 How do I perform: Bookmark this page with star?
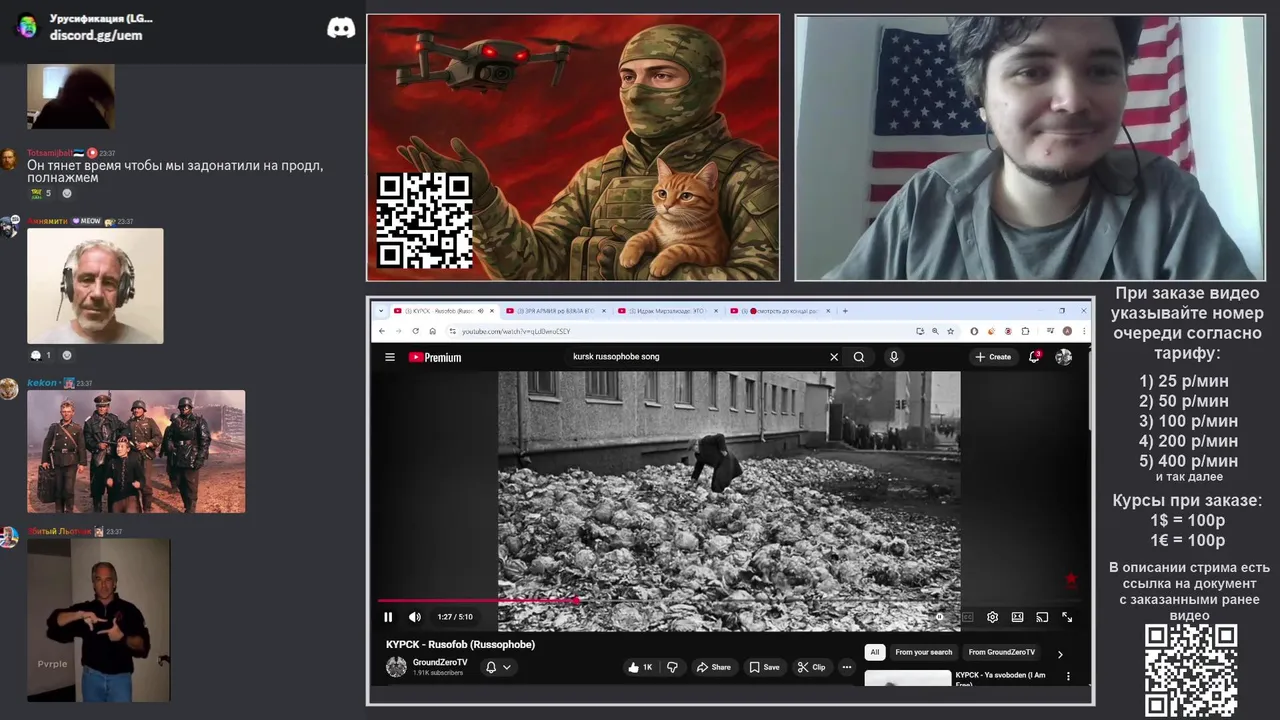click(951, 331)
